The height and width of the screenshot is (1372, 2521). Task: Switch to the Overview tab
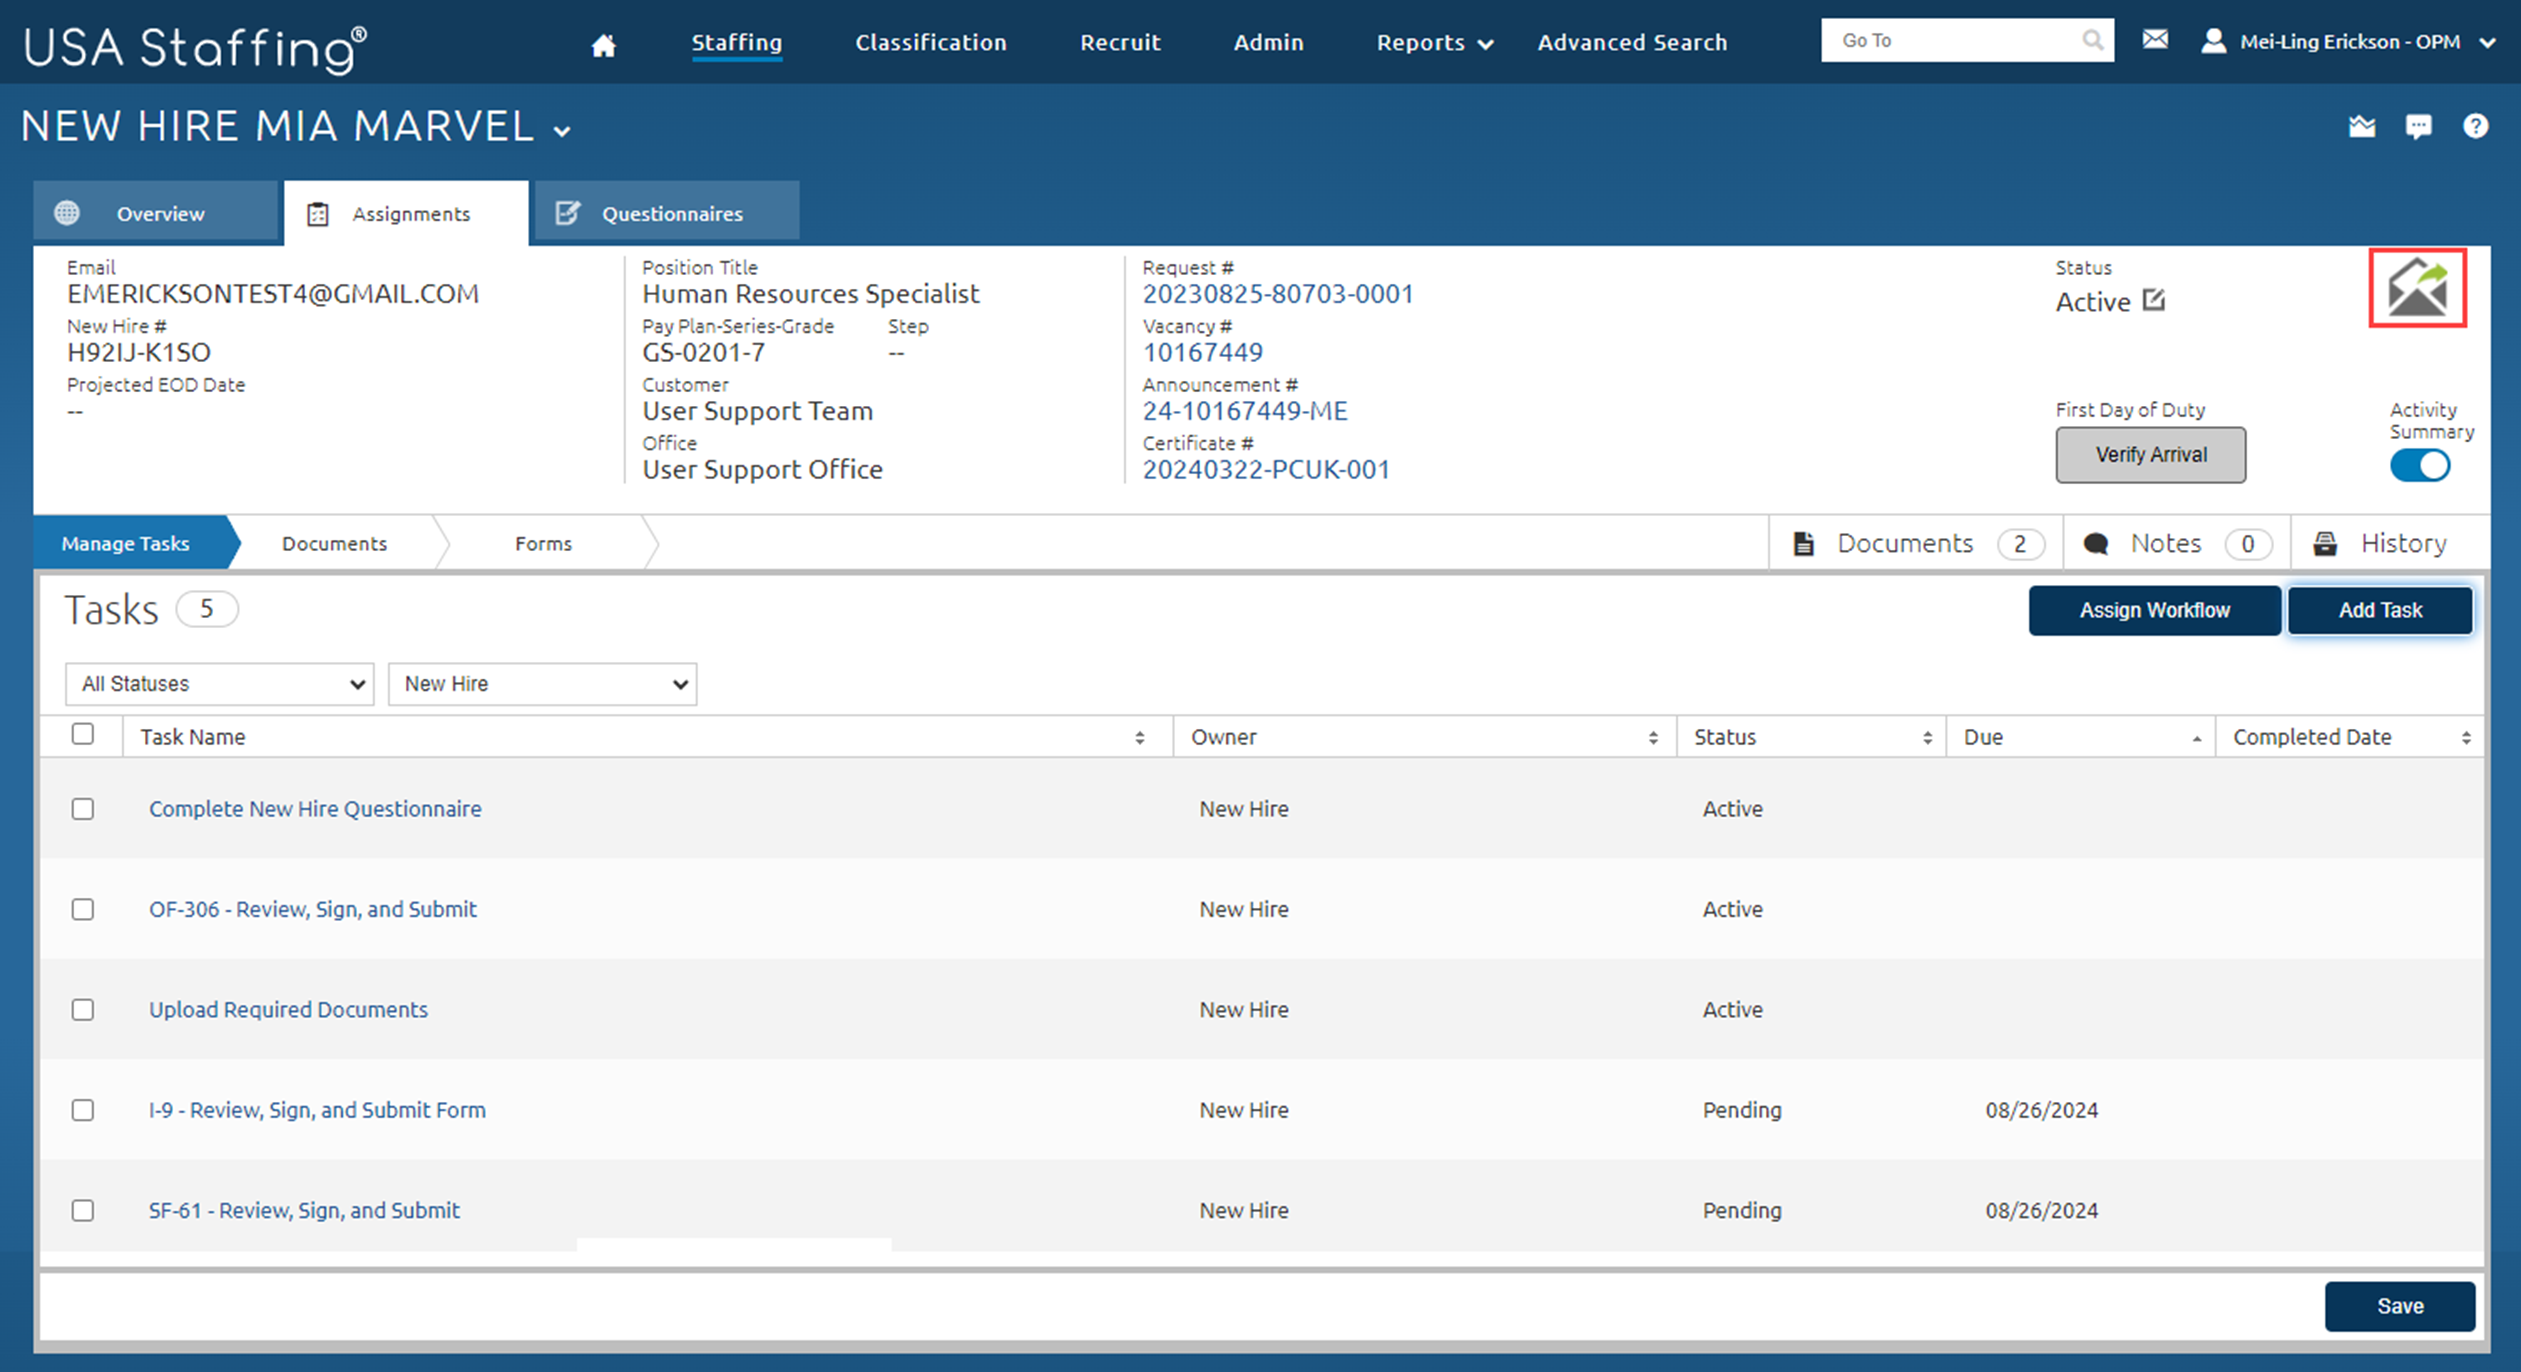pyautogui.click(x=155, y=213)
